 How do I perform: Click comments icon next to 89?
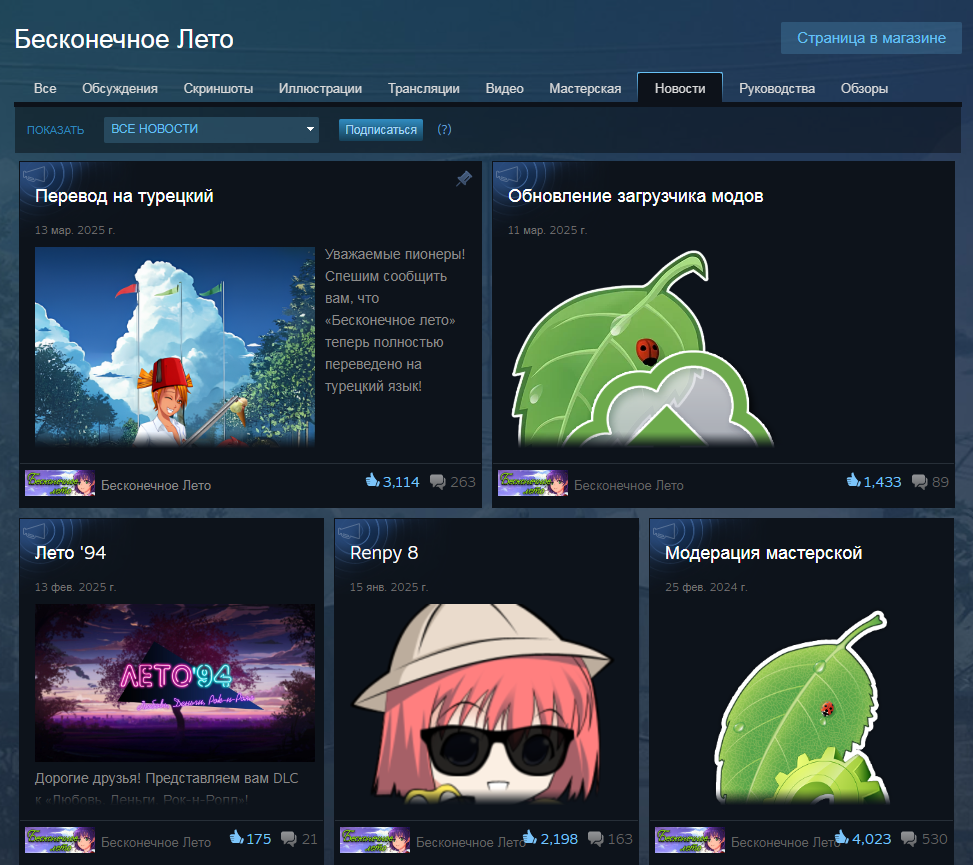[x=919, y=482]
